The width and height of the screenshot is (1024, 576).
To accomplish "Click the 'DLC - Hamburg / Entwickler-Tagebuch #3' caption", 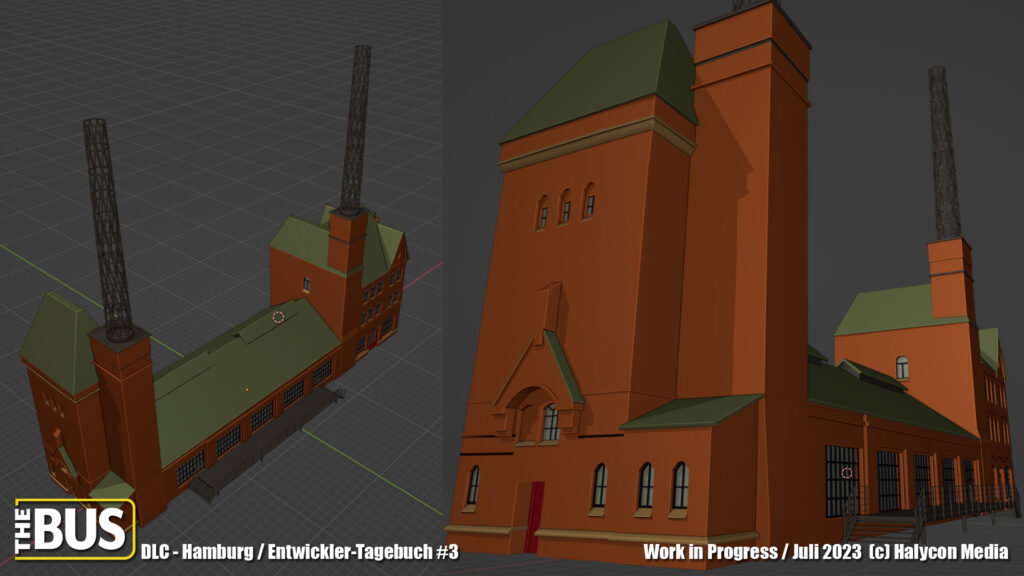I will click(299, 552).
